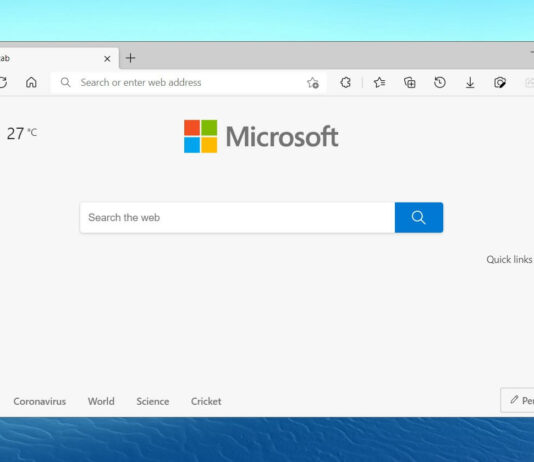Screen dimensions: 534x462
Task: Open the Coronavirus news tab
Action: [x=40, y=401]
